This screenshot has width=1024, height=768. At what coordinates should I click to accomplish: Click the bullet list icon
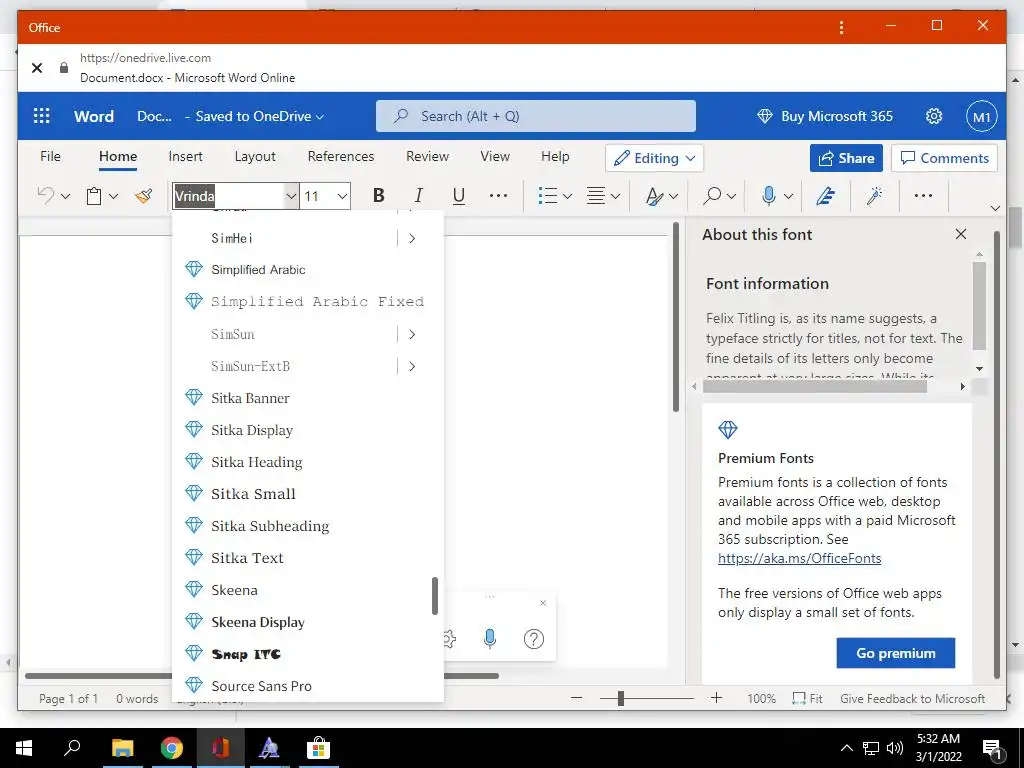click(x=547, y=195)
